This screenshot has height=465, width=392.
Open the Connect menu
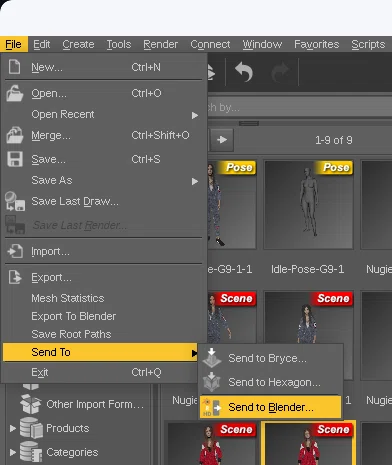[x=210, y=44]
